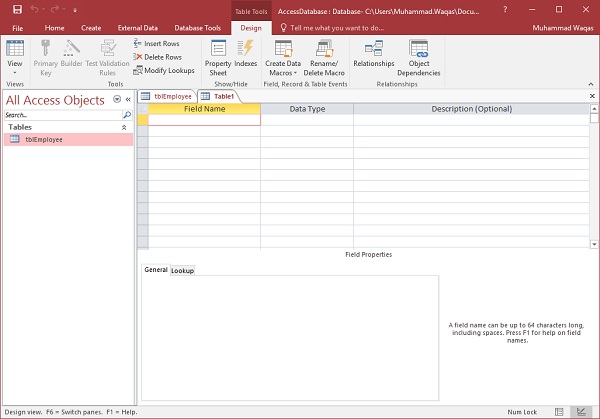Open the Property Sheet pane
The width and height of the screenshot is (600, 419).
[217, 55]
